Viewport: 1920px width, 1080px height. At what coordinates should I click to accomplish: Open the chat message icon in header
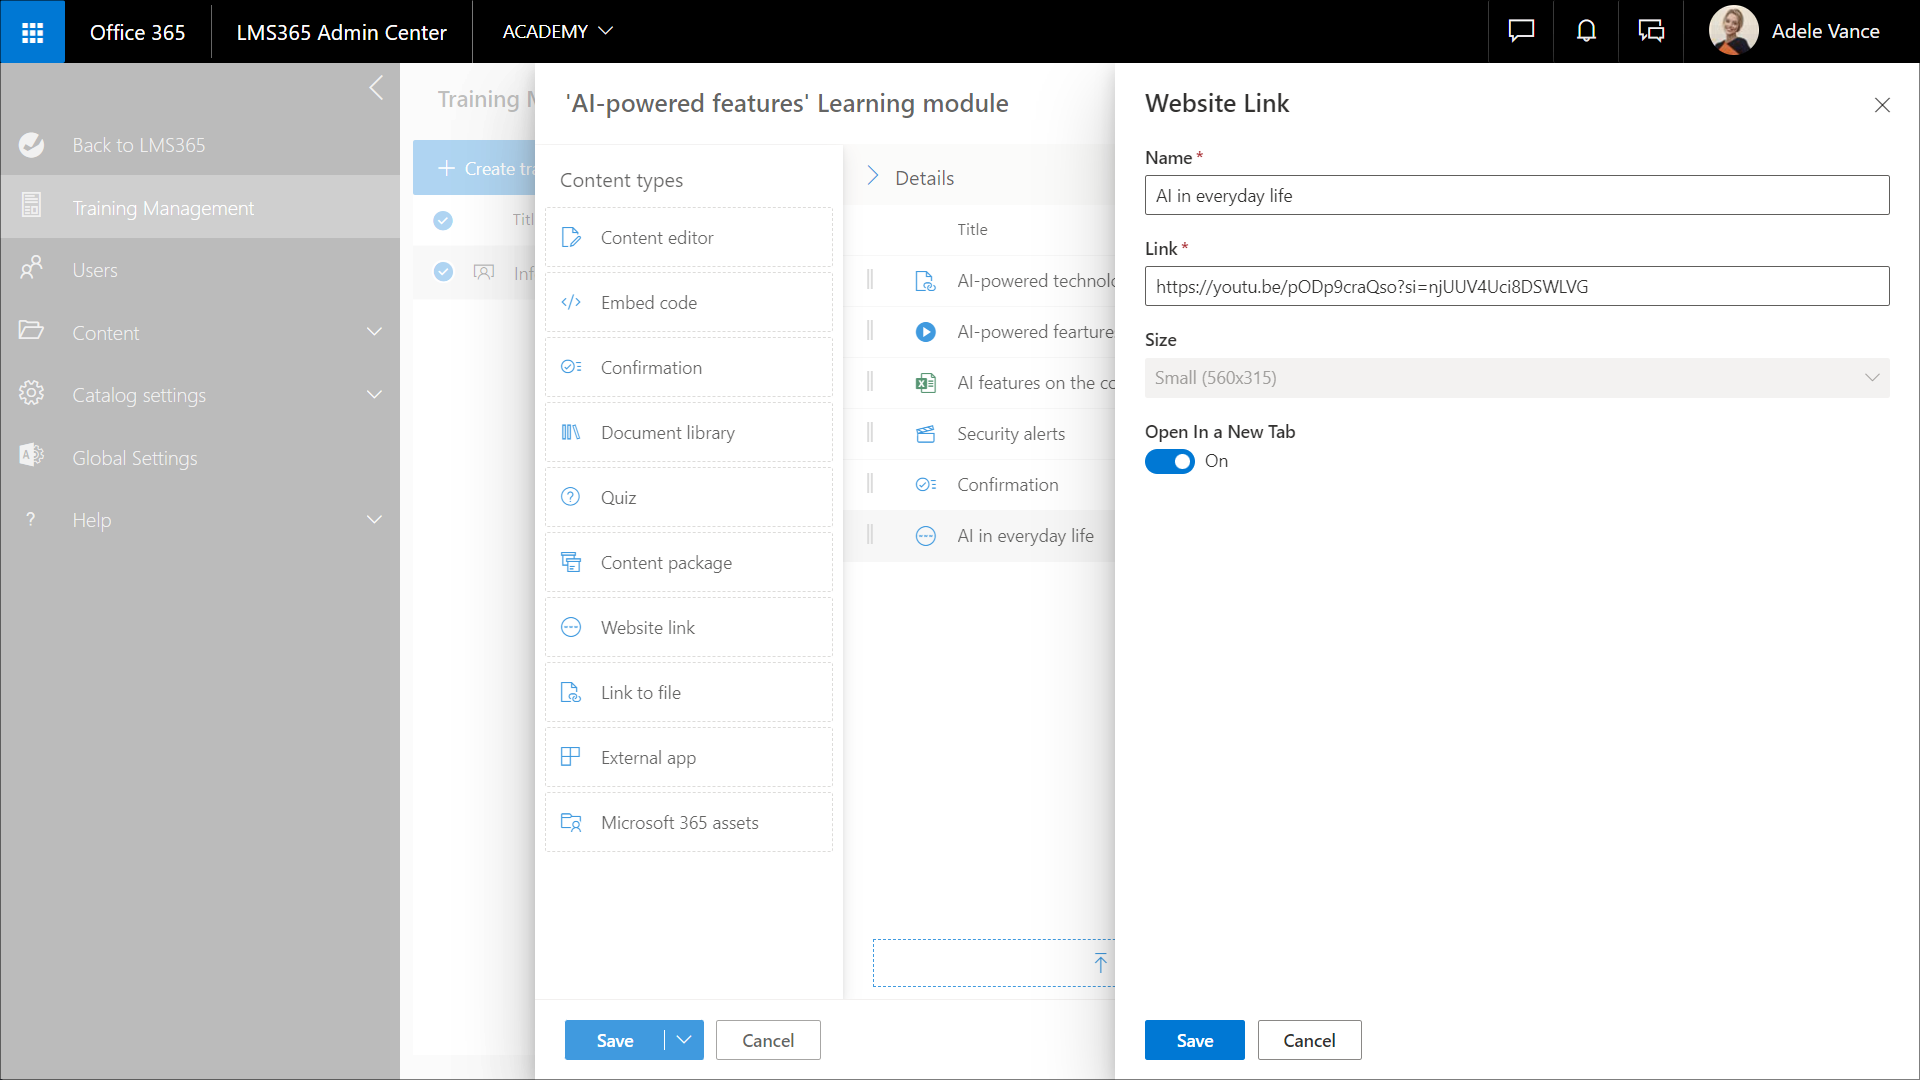point(1521,32)
